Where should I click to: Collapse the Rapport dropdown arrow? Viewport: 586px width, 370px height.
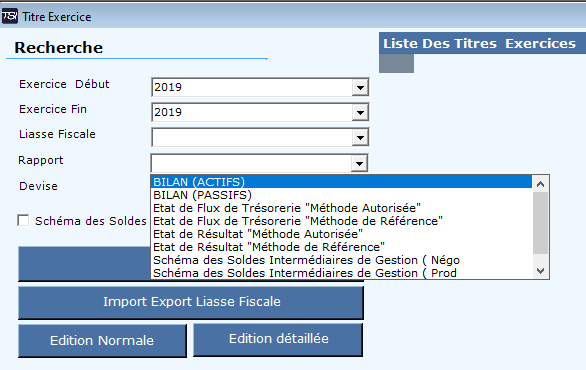click(359, 163)
